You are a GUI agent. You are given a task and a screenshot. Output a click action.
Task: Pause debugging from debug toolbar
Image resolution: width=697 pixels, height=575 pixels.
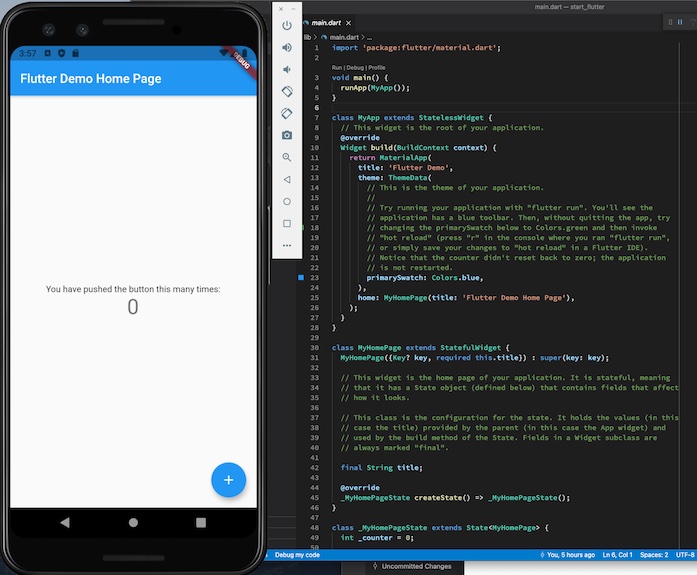[680, 22]
